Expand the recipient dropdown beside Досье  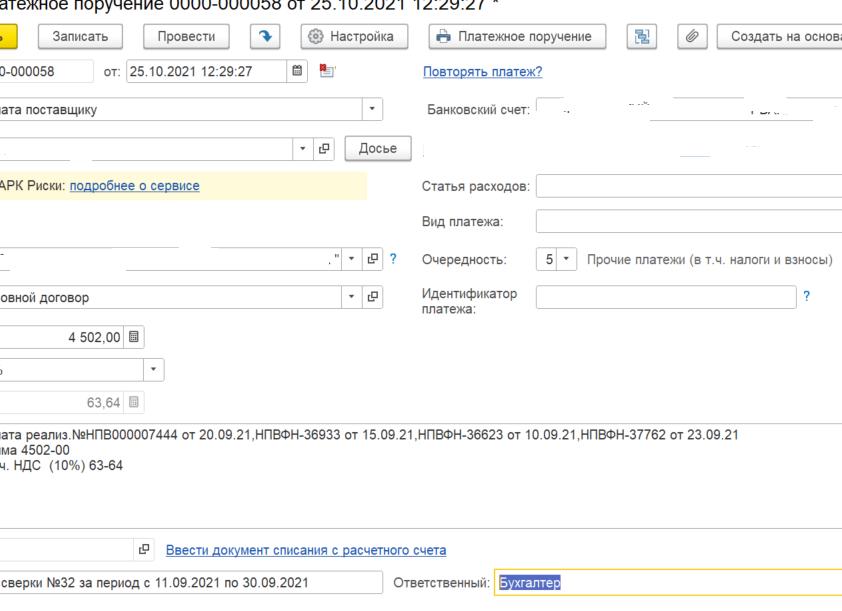point(303,149)
